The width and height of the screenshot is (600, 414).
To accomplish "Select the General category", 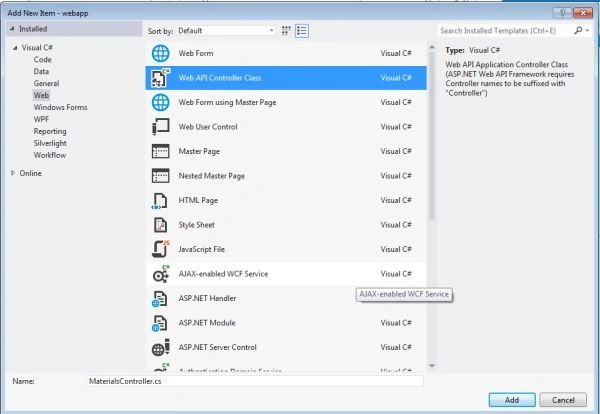I will [46, 83].
